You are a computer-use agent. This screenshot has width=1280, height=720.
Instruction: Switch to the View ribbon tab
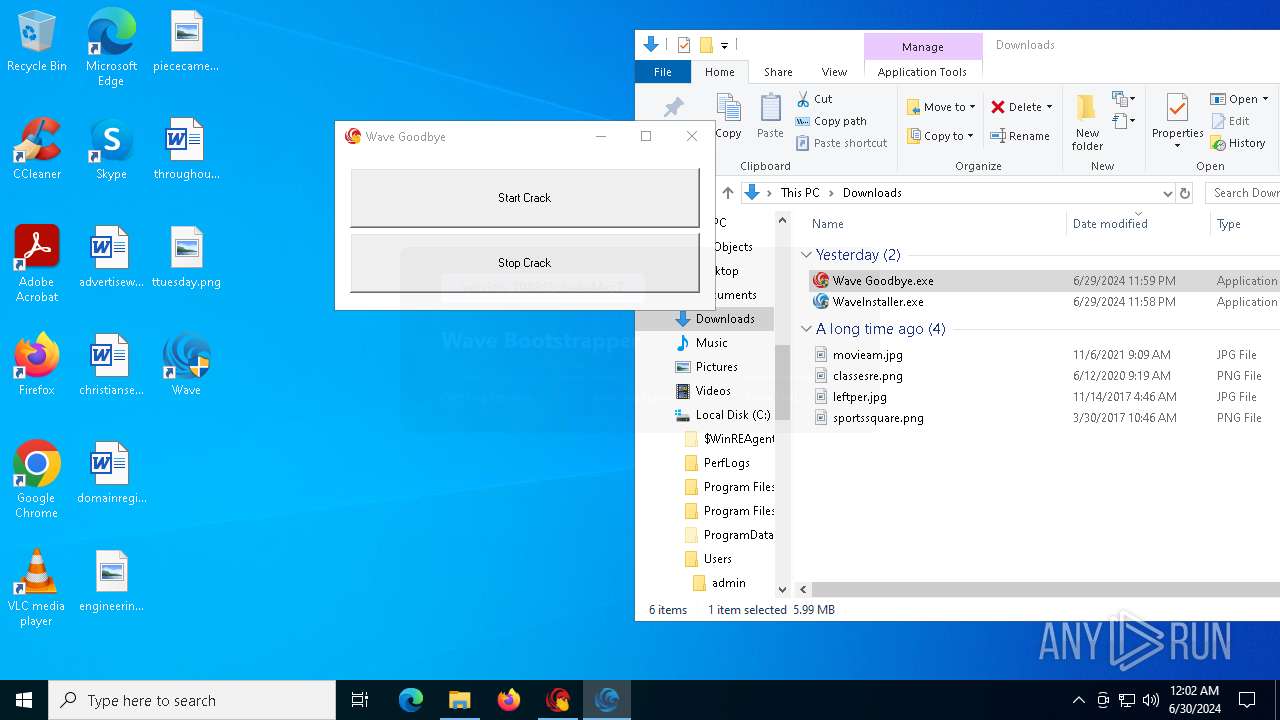pos(834,72)
